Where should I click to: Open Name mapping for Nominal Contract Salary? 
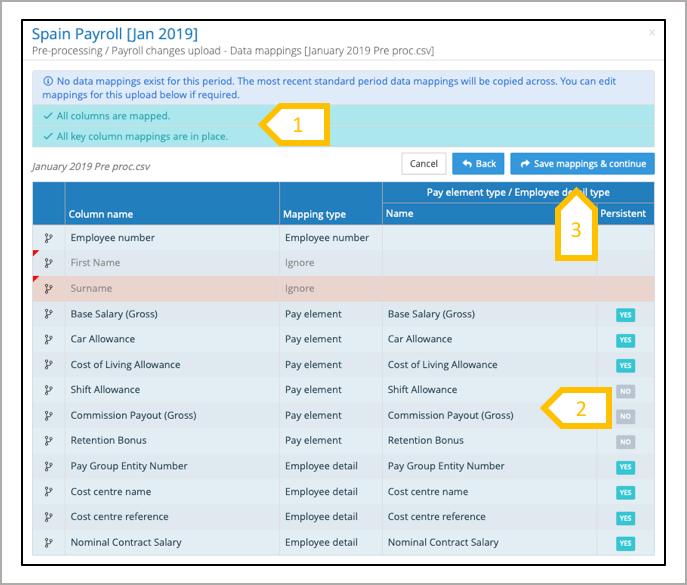click(443, 542)
